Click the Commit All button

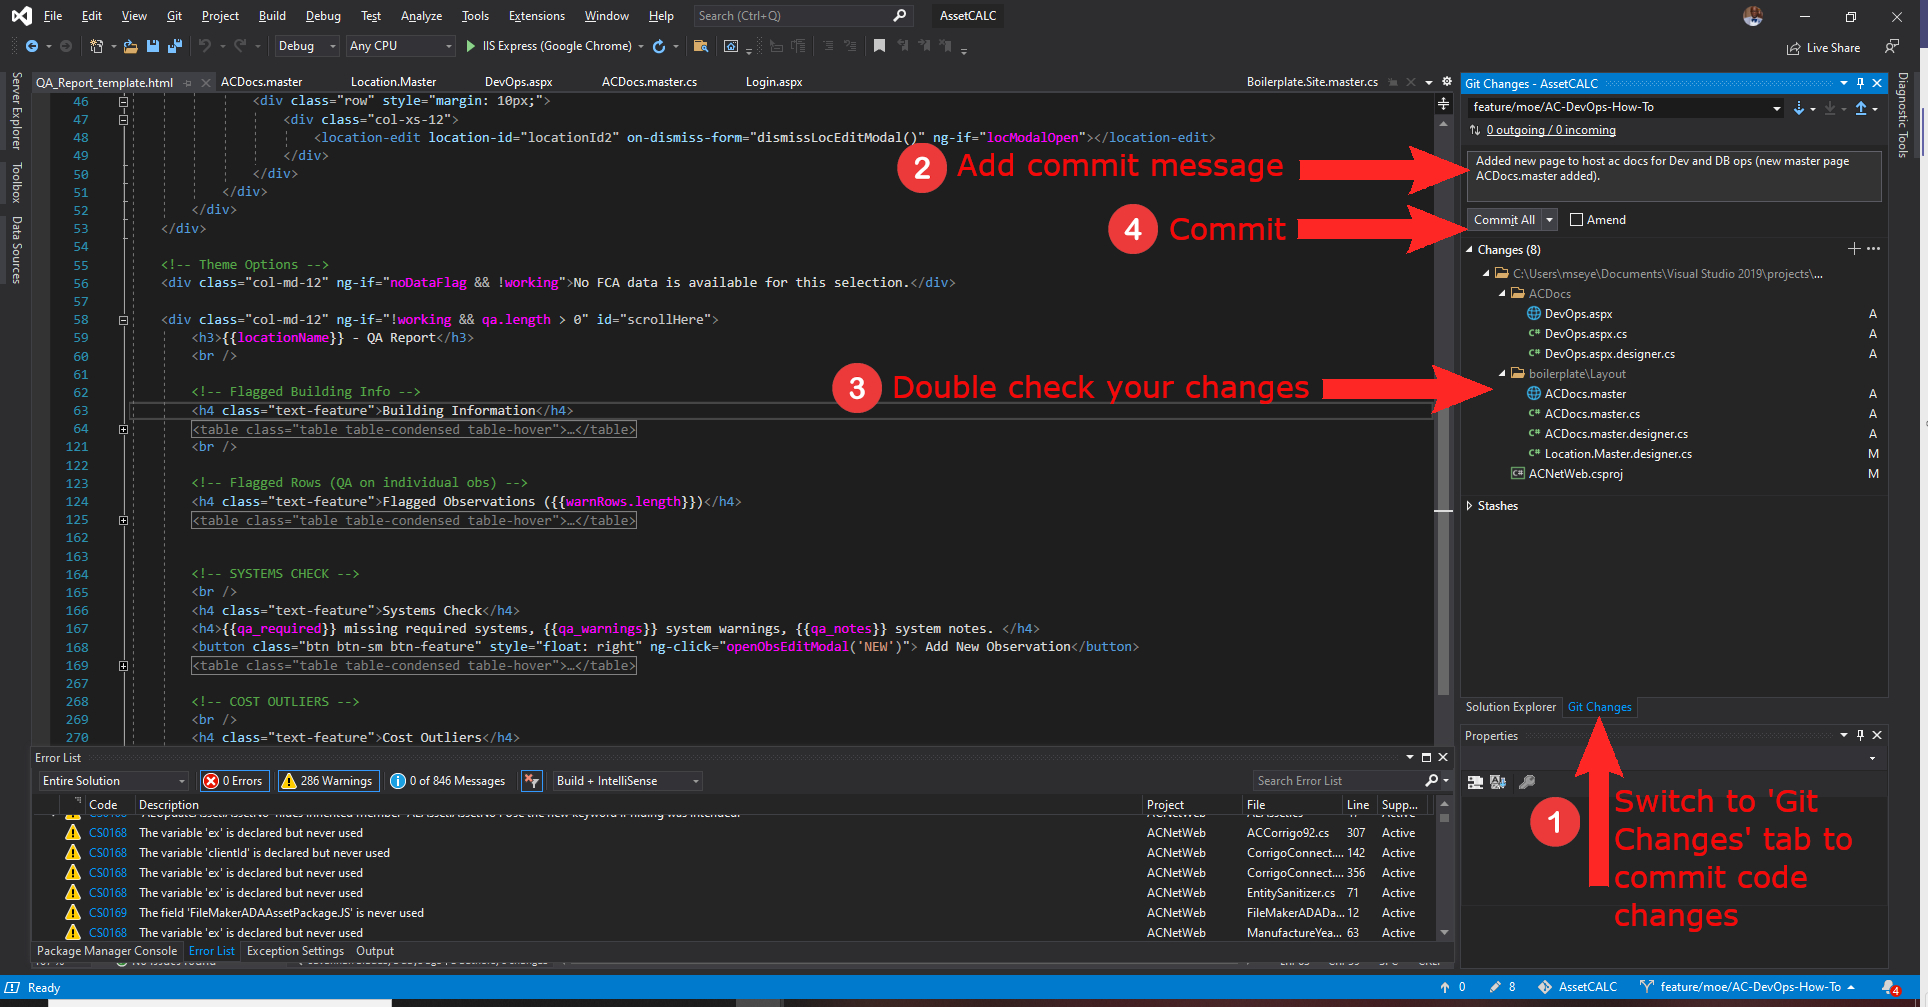1504,220
